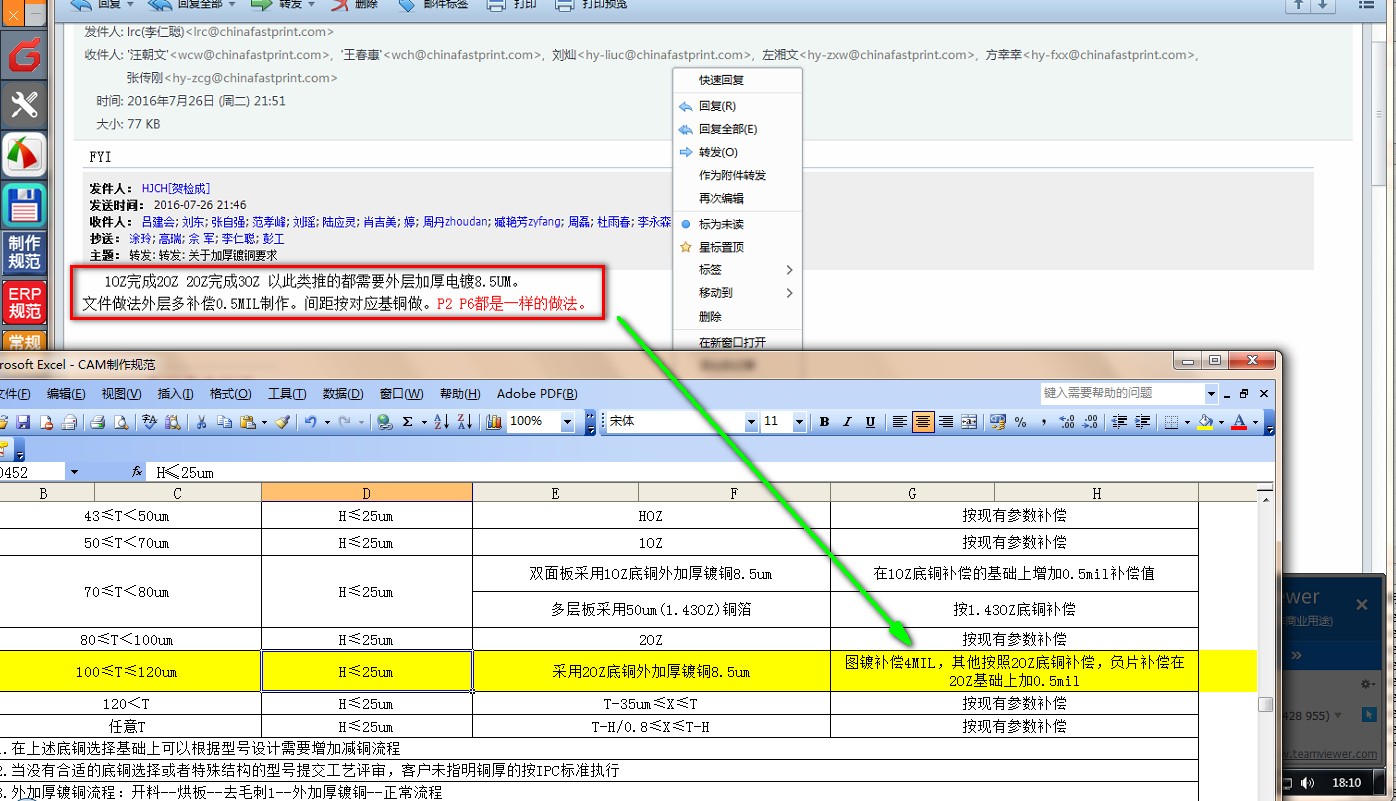1396x801 pixels.
Task: Open the 数据(D) menu in Excel
Action: coord(343,393)
